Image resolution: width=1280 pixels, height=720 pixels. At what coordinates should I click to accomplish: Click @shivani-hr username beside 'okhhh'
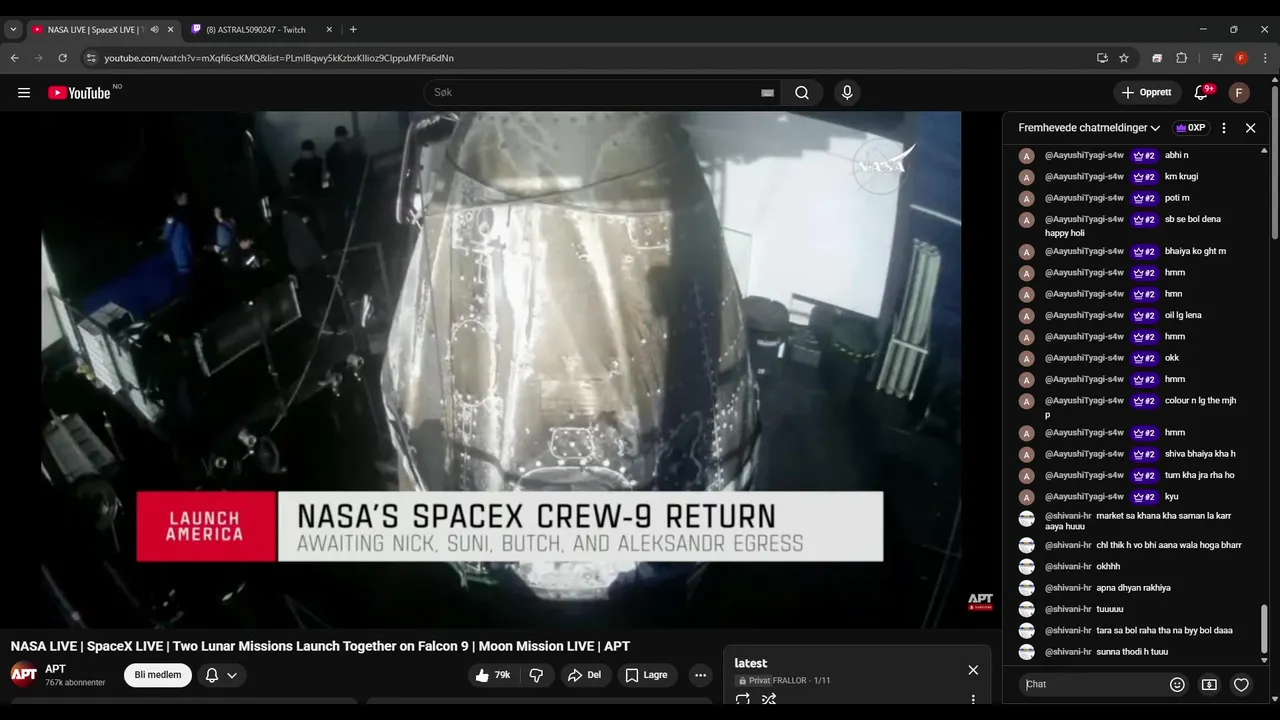pyautogui.click(x=1068, y=567)
